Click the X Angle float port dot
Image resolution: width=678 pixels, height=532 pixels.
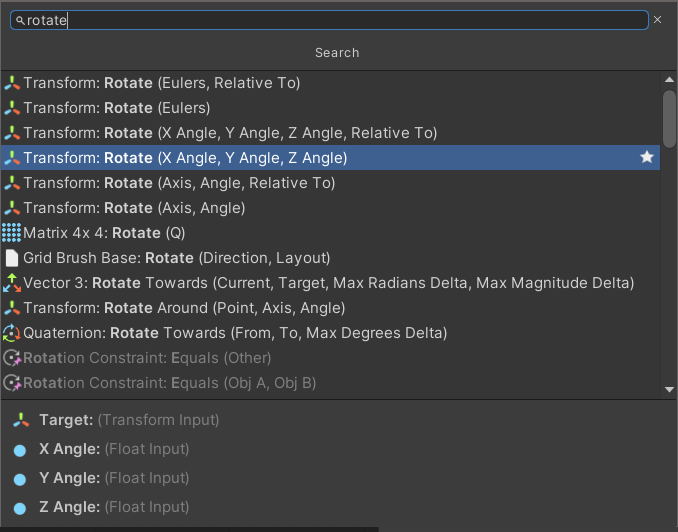click(20, 451)
